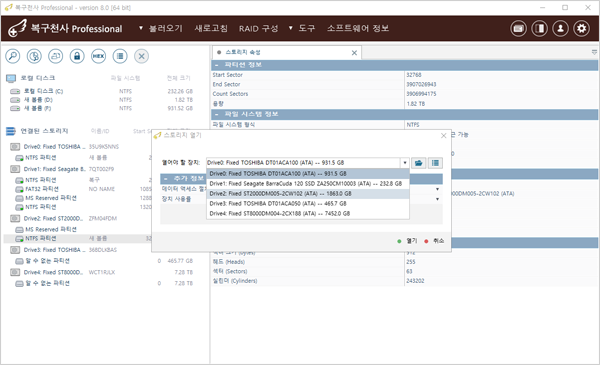Open the 장치 사용률 row dropdown arrow
600x365 pixels.
(437, 199)
